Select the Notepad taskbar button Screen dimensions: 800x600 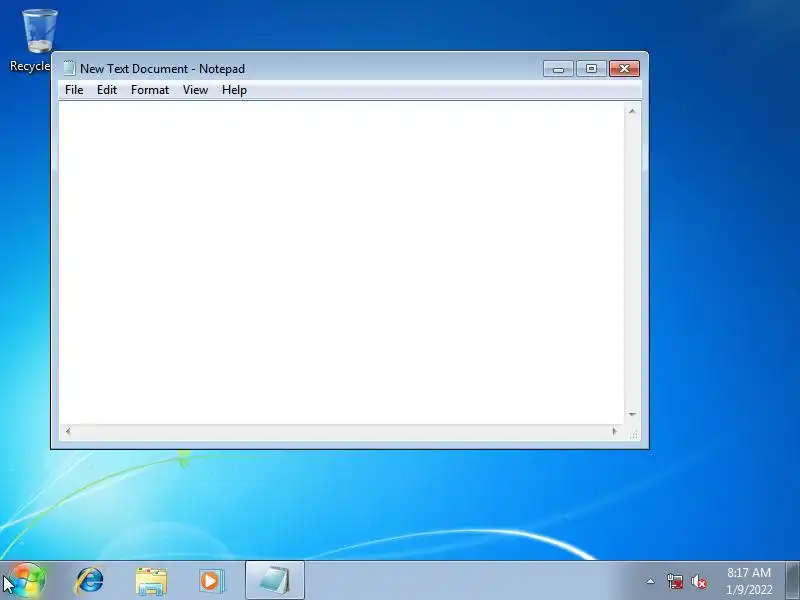point(275,581)
